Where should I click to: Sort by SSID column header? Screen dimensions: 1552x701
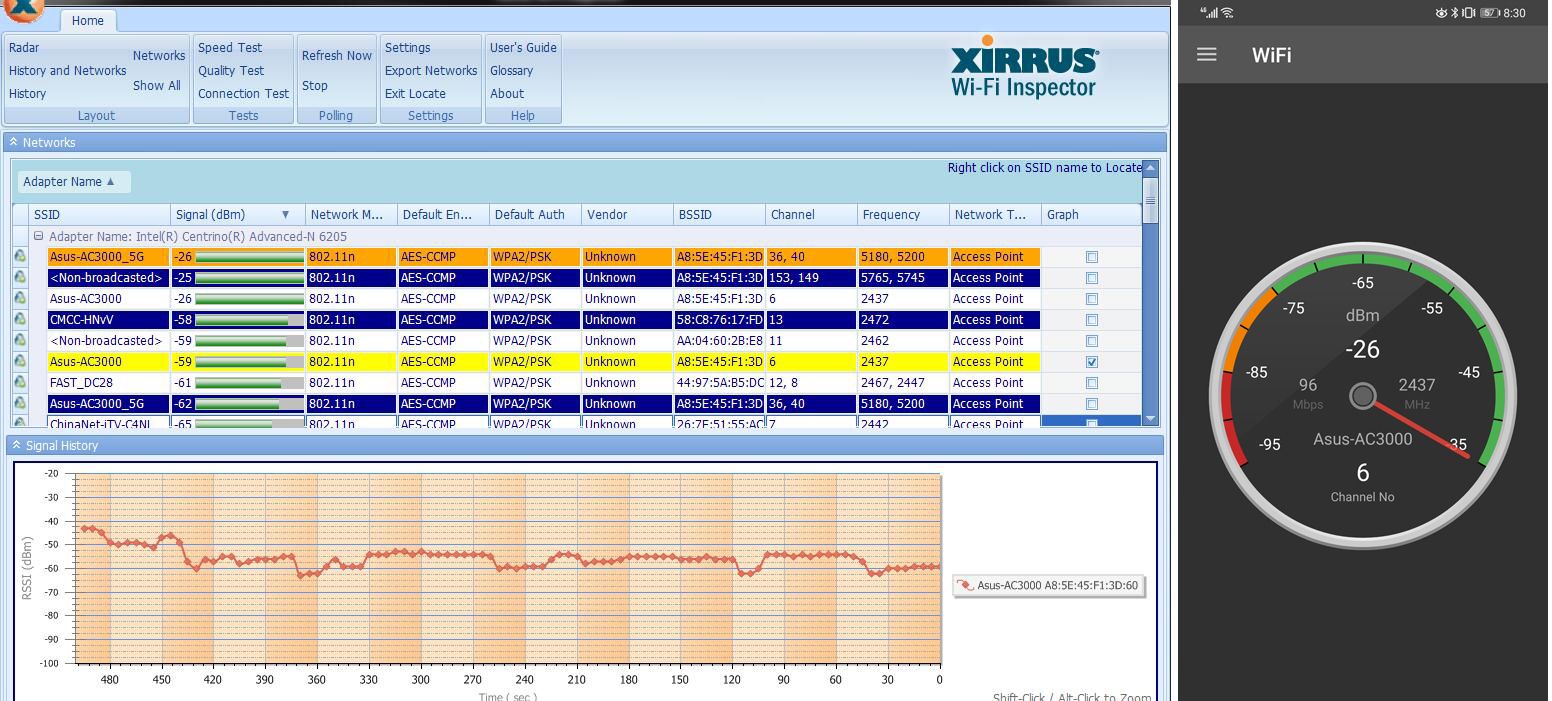click(x=100, y=215)
